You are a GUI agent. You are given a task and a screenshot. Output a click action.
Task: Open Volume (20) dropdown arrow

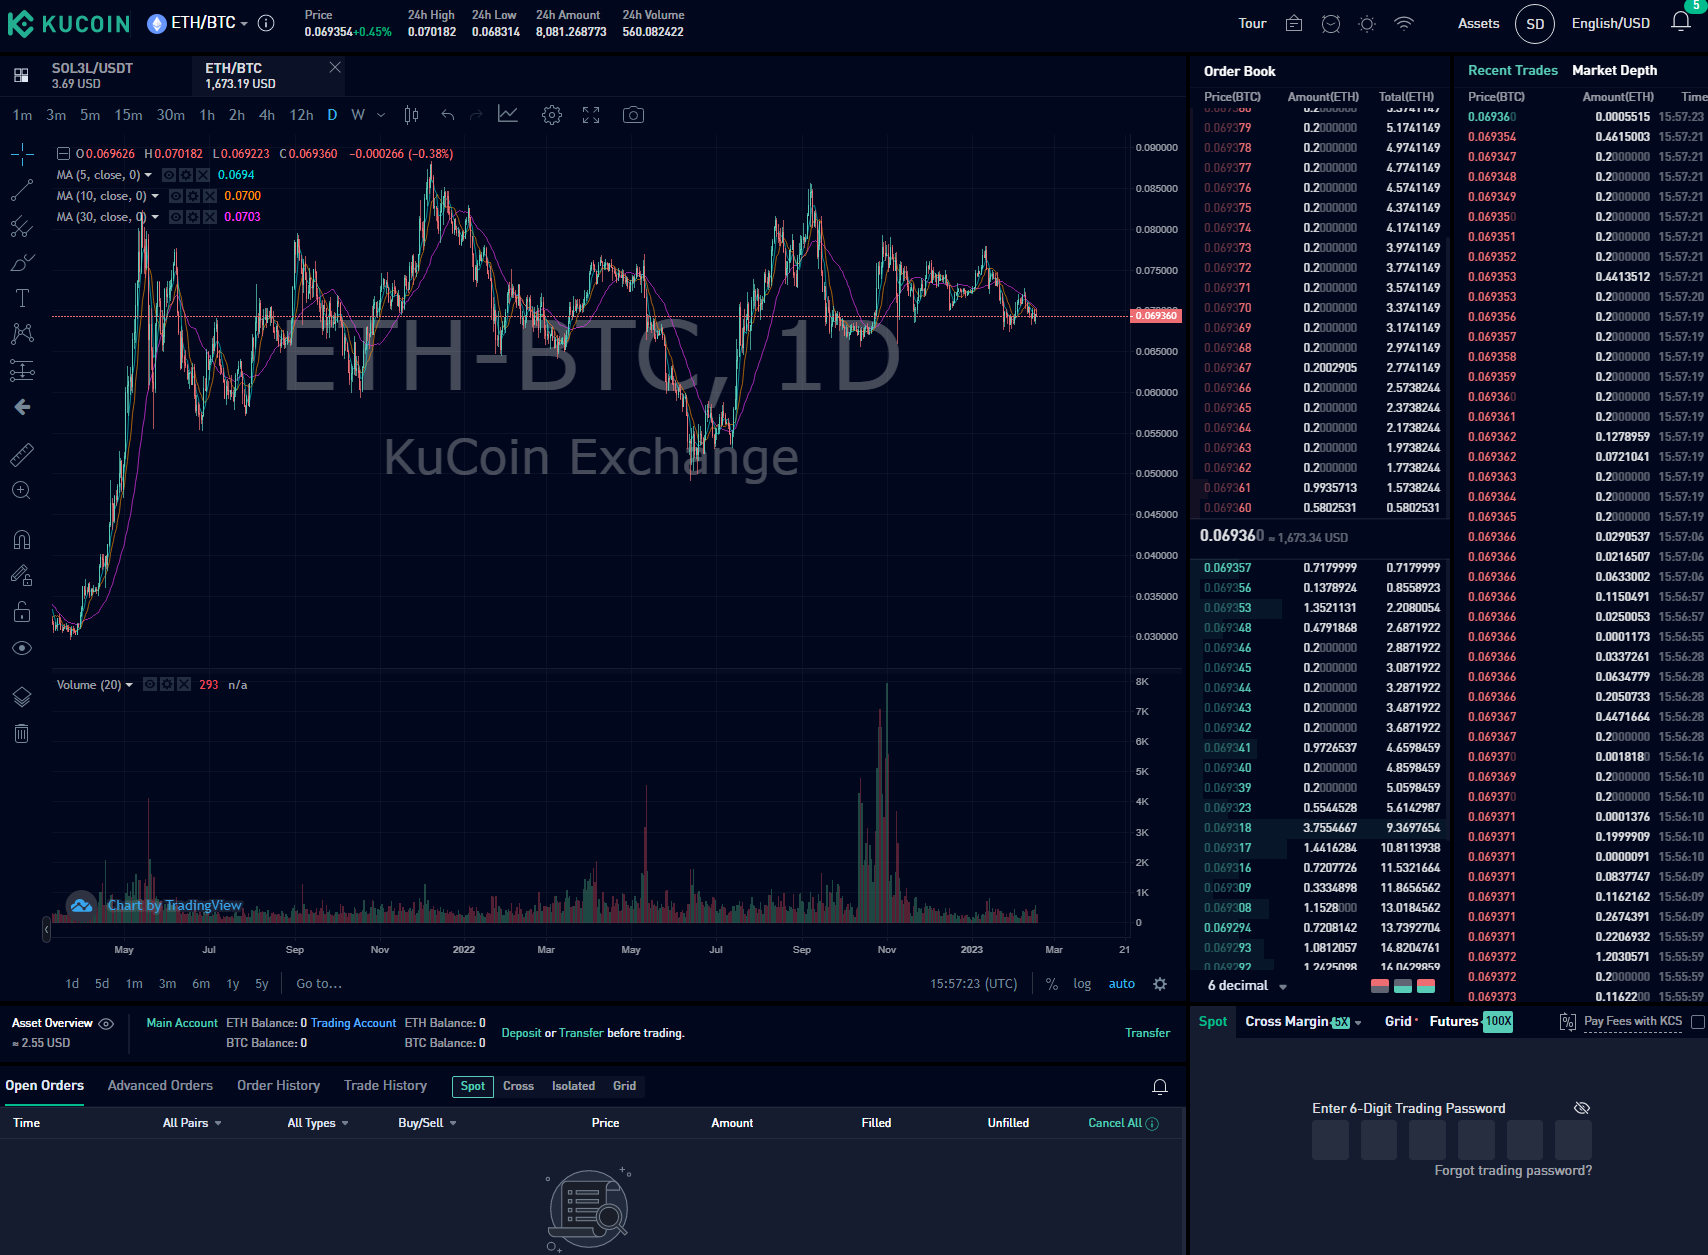129,685
